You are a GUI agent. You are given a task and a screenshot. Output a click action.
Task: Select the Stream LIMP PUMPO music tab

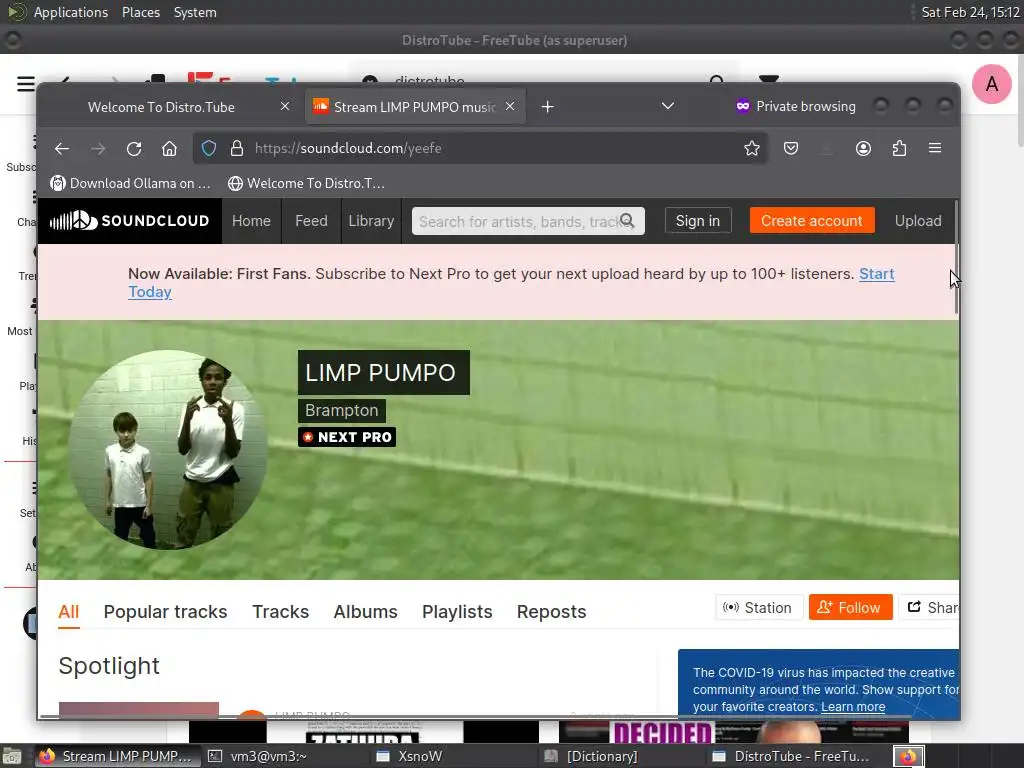(415, 107)
